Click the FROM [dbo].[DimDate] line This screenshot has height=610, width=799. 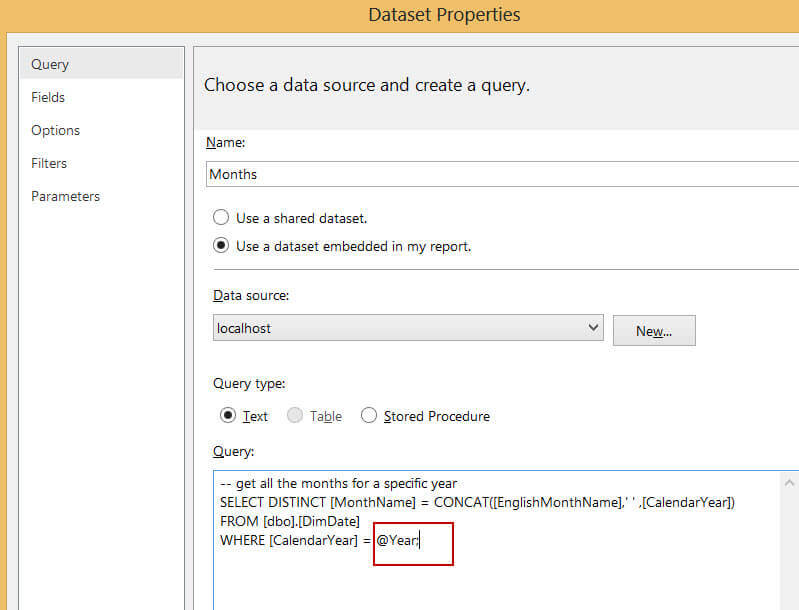(289, 522)
